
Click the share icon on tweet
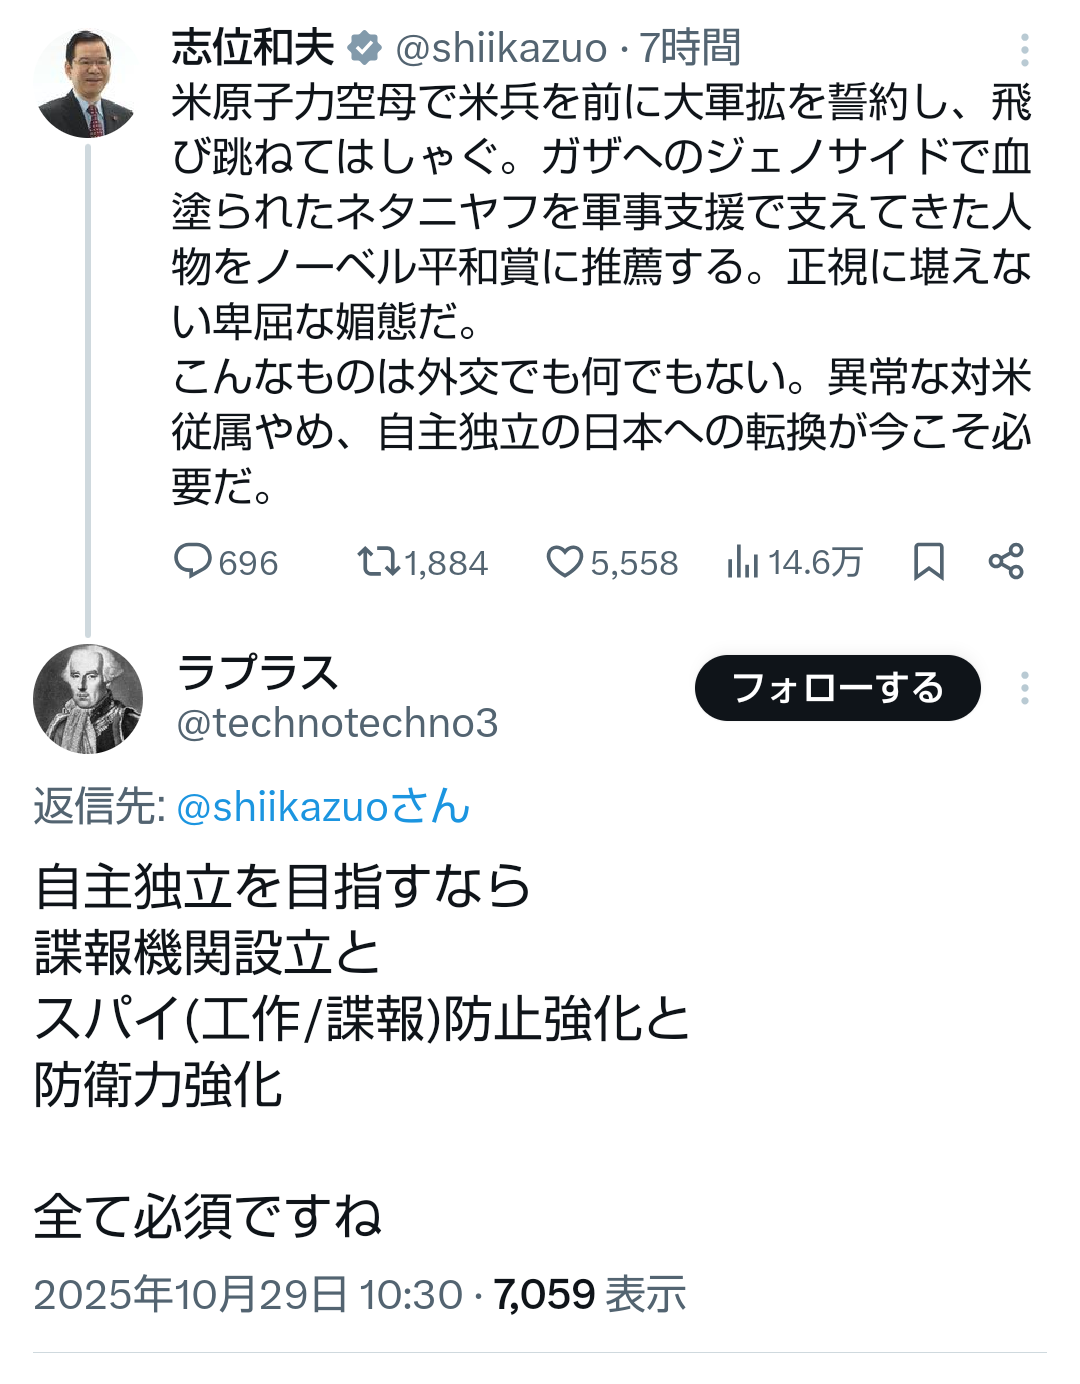click(1006, 561)
